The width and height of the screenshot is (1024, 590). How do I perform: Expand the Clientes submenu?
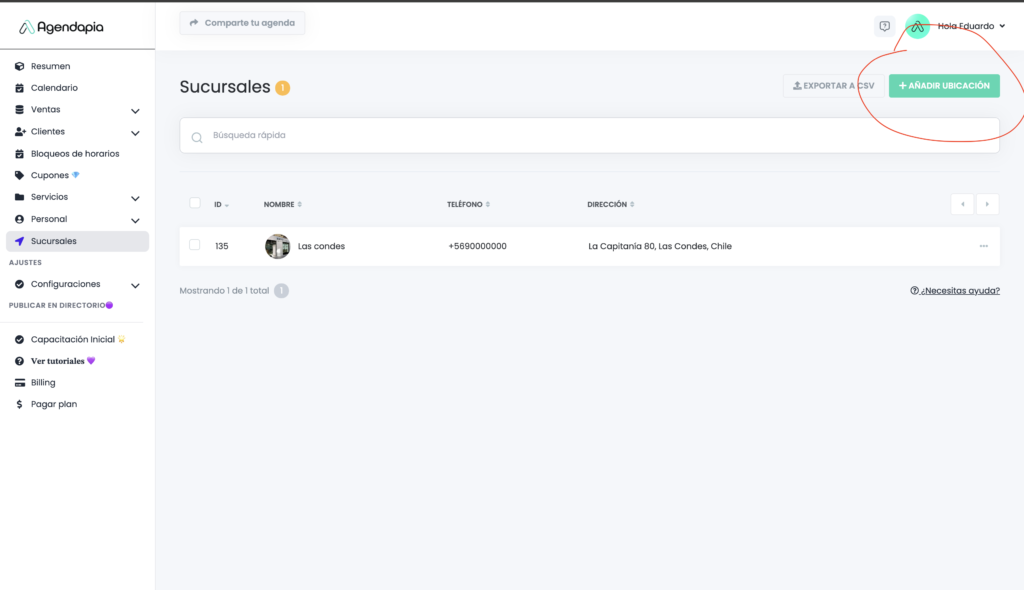coord(135,132)
